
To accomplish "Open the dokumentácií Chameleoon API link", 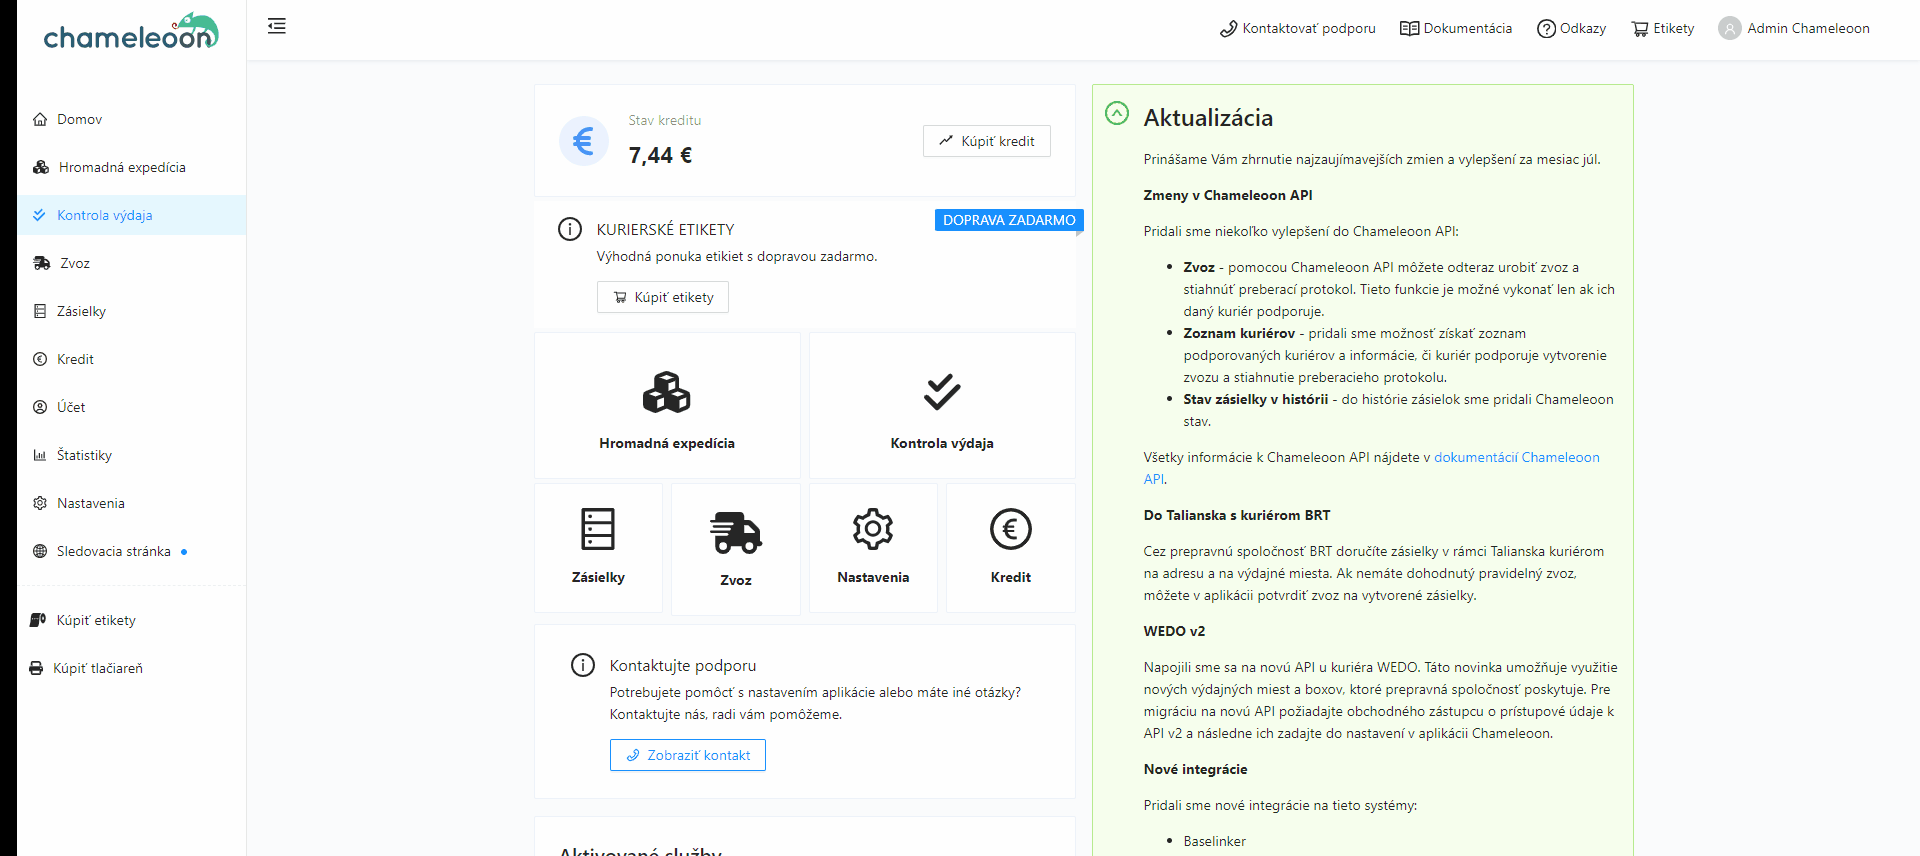I will coord(1516,457).
